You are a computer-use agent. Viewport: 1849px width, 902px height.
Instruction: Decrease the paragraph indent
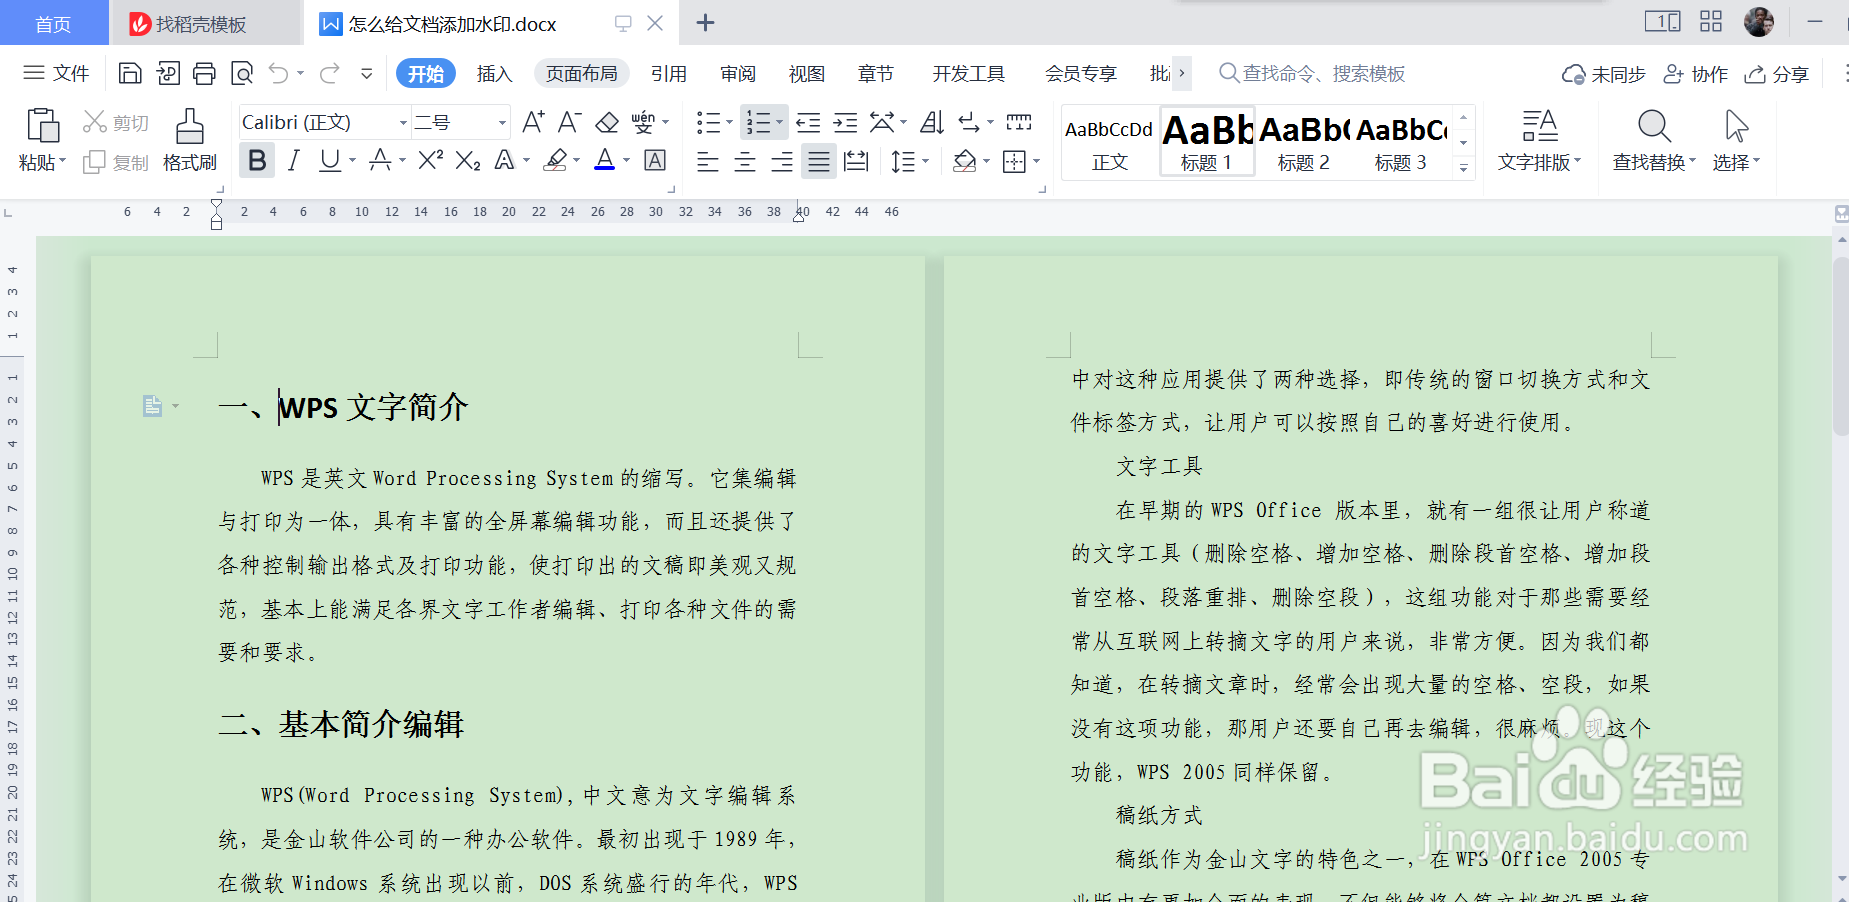(x=808, y=122)
